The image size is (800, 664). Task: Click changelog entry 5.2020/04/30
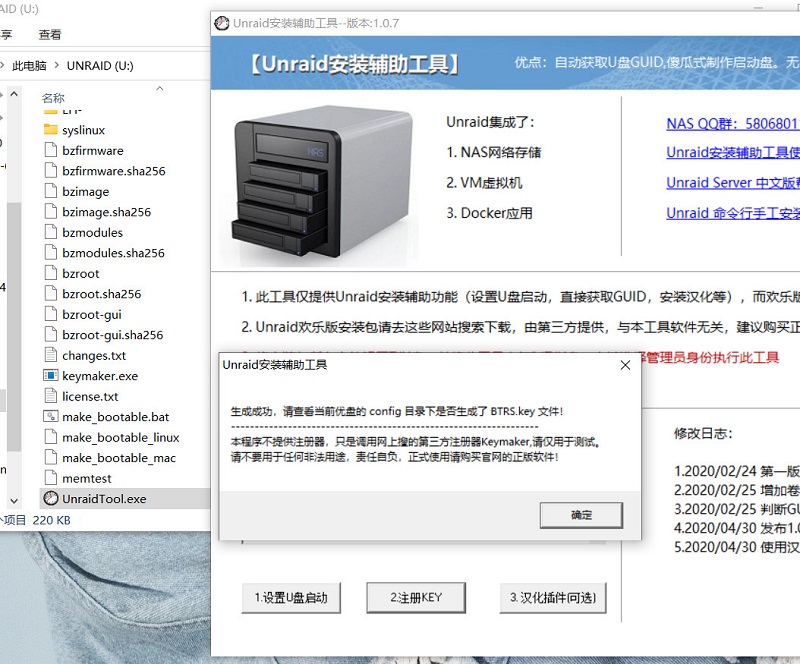click(x=737, y=547)
